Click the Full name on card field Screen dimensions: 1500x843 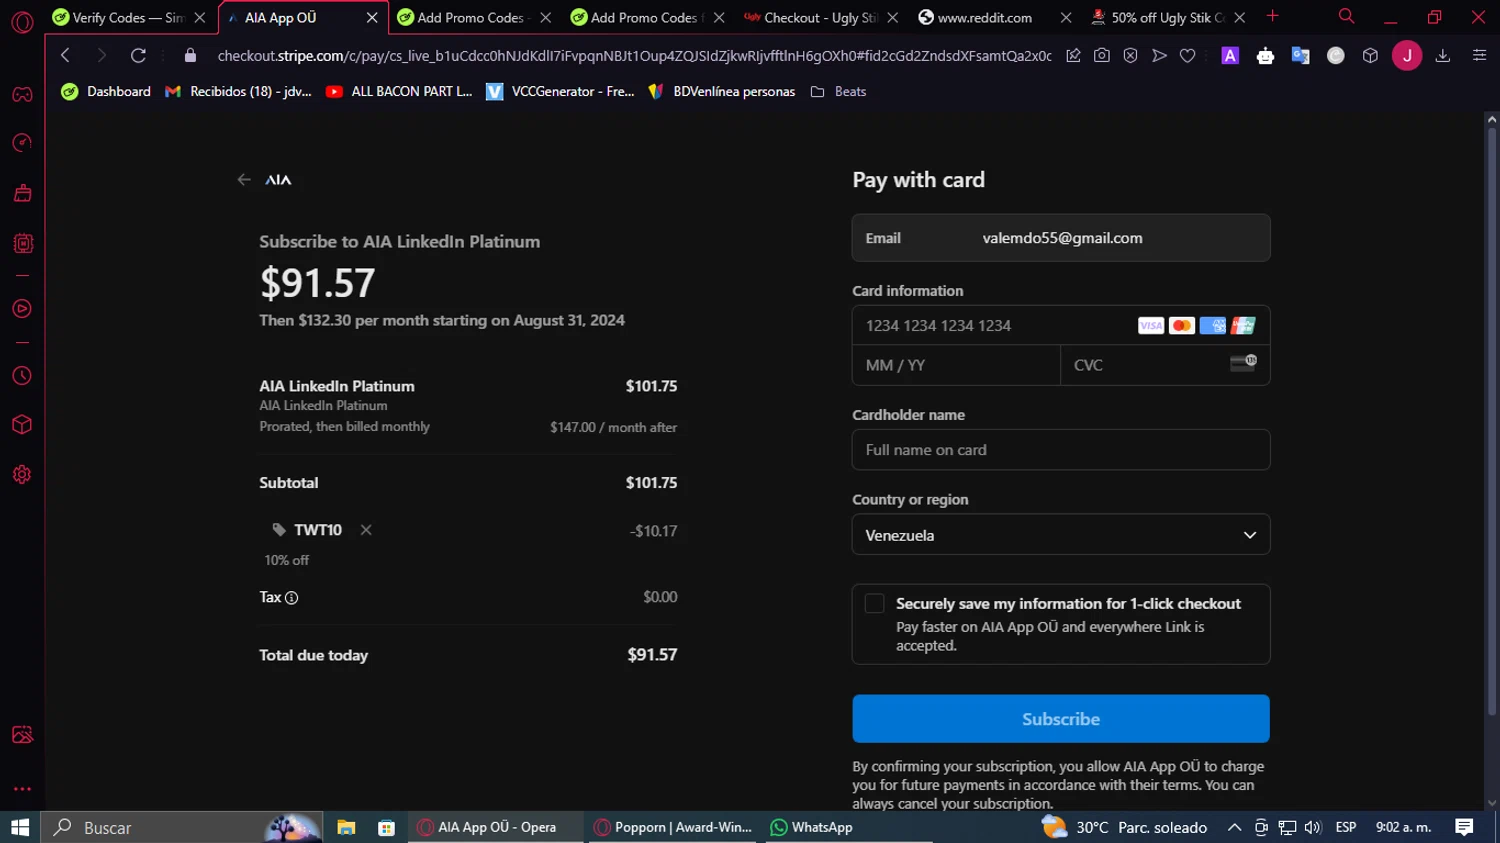pyautogui.click(x=1060, y=450)
